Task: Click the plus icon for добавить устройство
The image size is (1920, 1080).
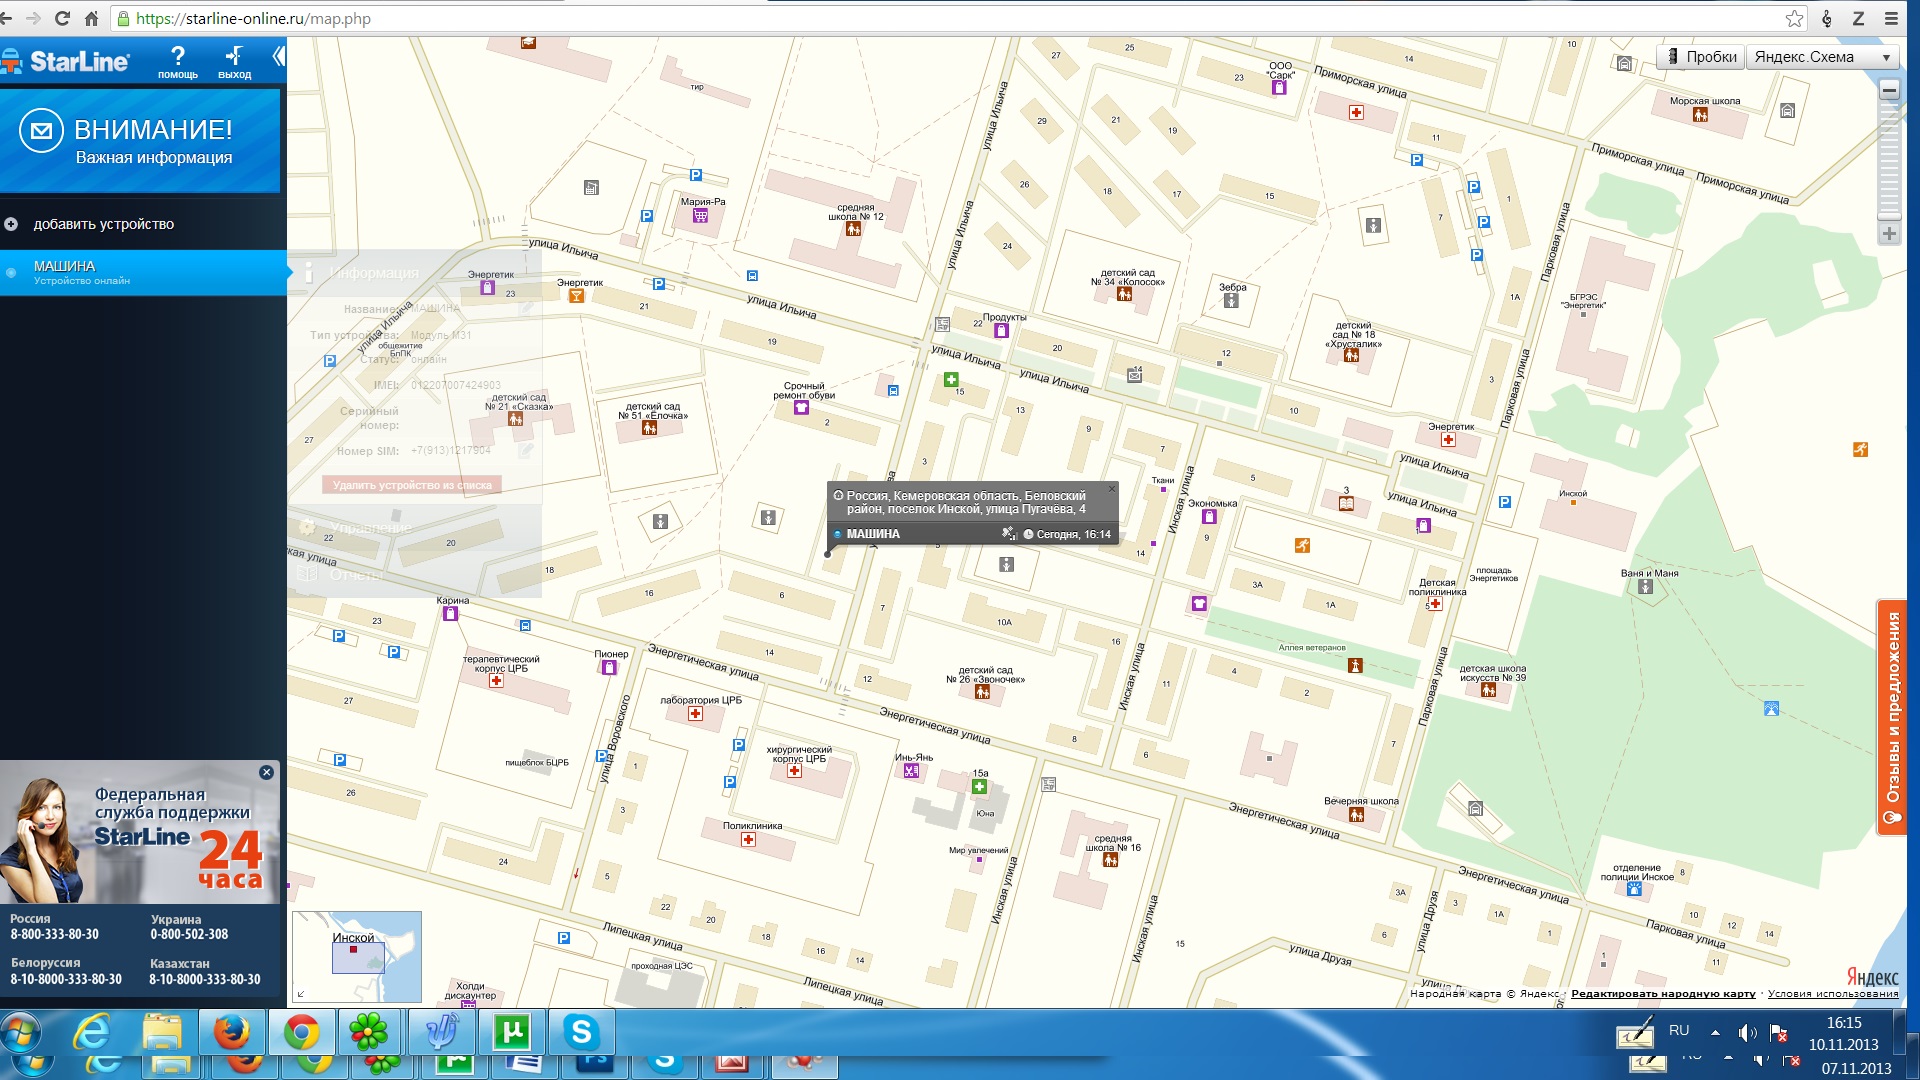Action: 11,224
